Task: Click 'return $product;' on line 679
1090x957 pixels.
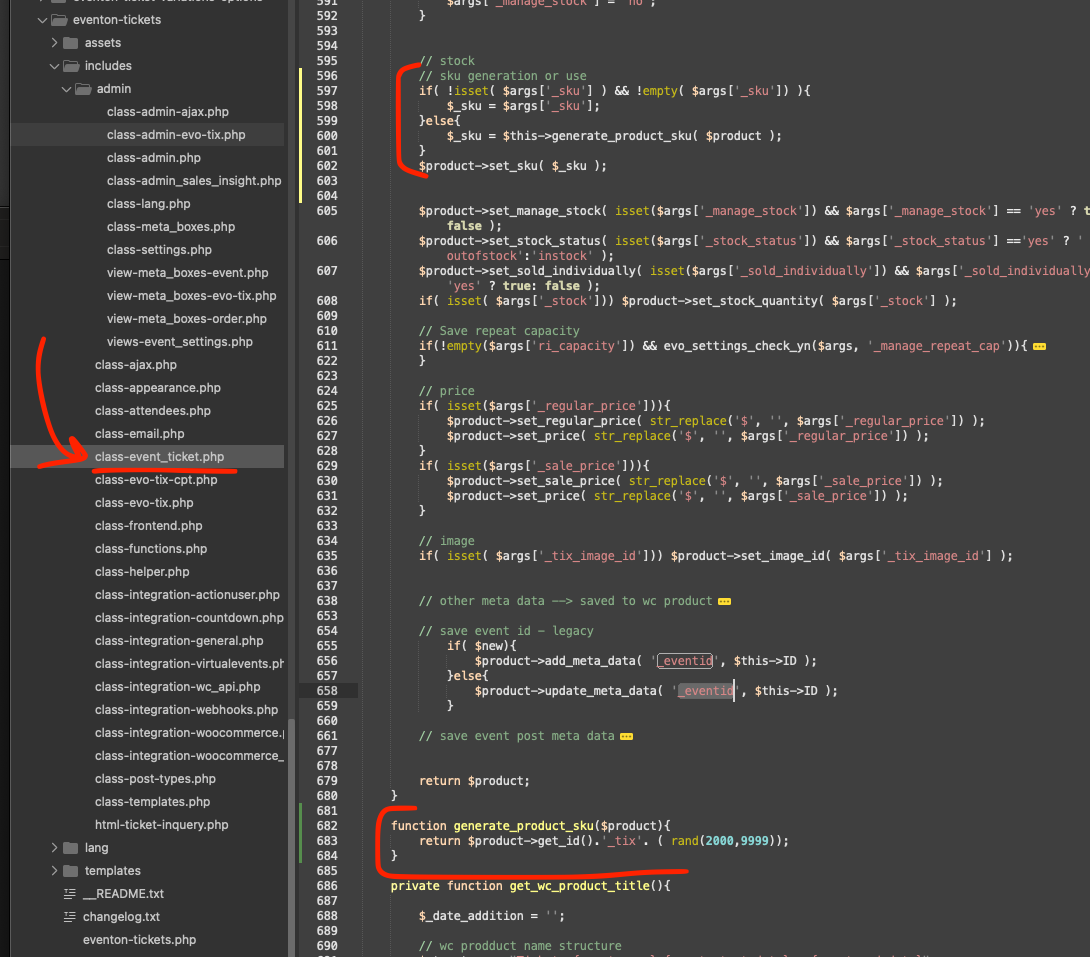Action: point(474,781)
